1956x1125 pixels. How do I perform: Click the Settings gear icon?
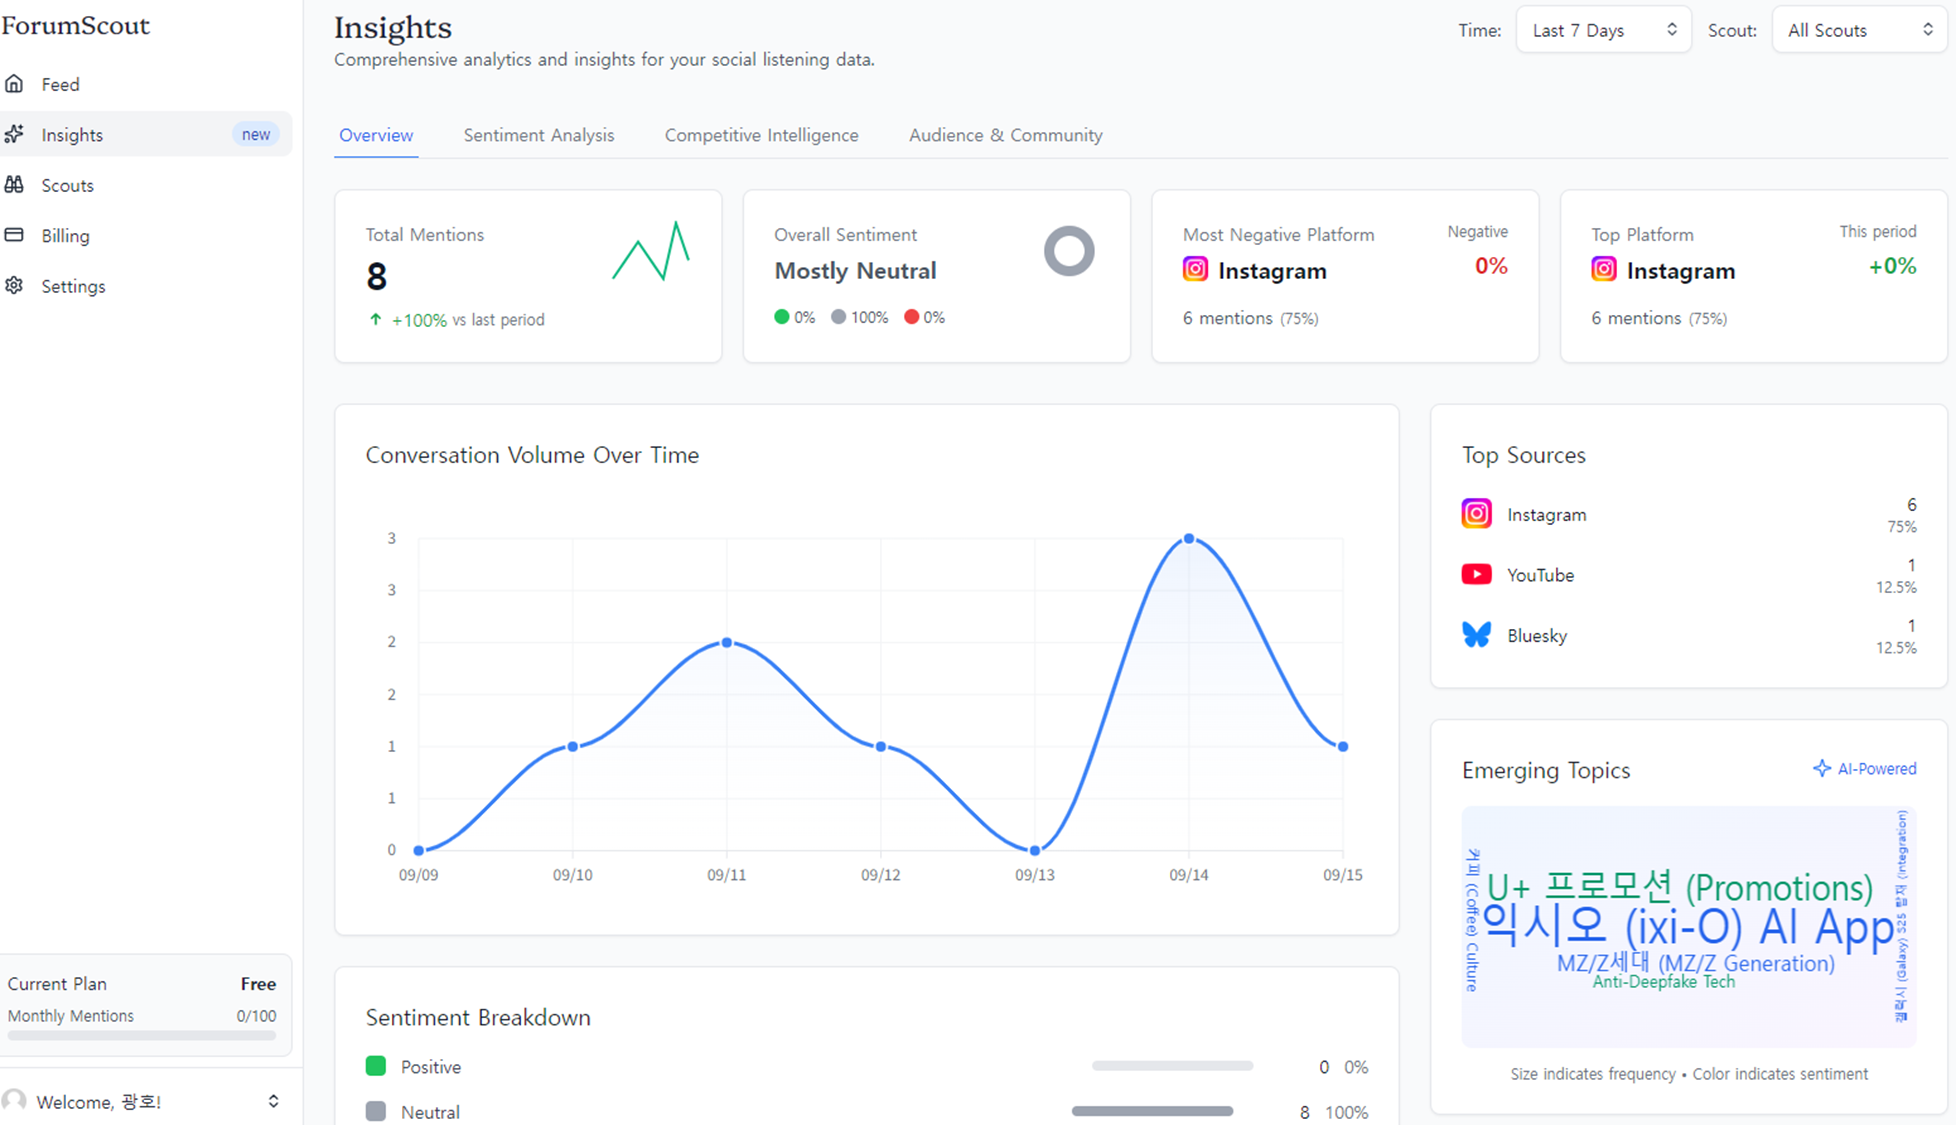coord(14,286)
